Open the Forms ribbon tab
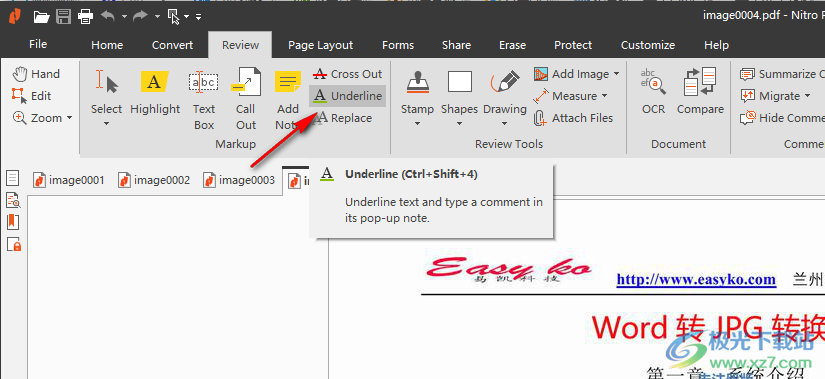Viewport: 825px width, 379px height. [x=398, y=45]
